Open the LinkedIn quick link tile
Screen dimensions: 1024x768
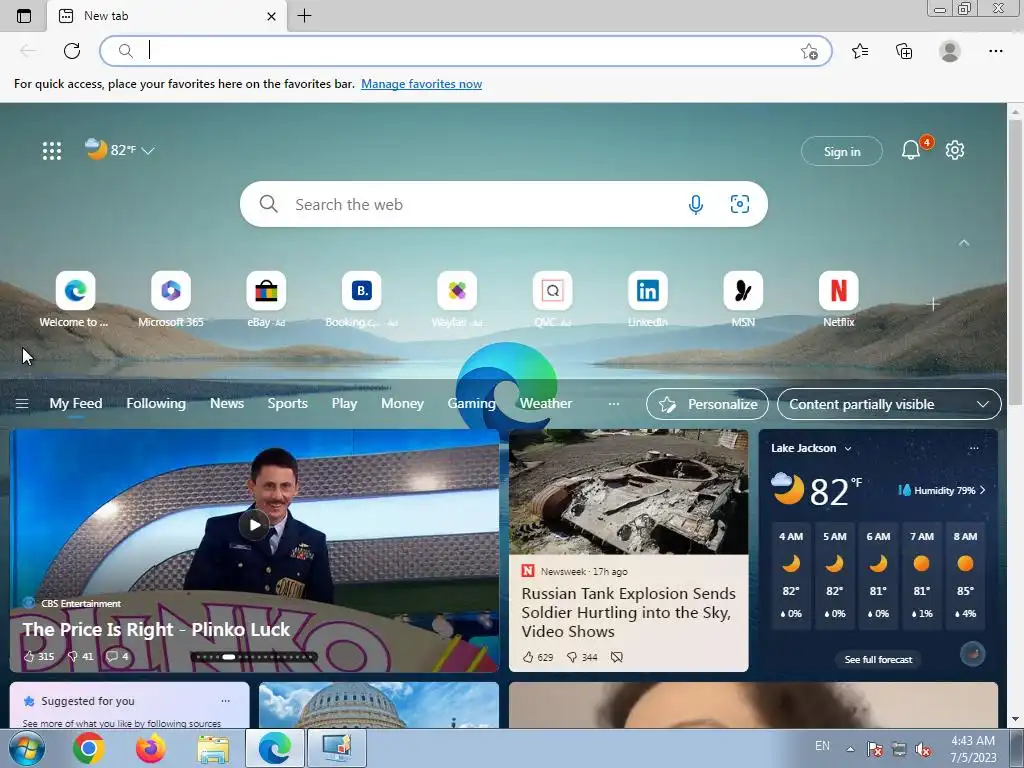(x=648, y=300)
